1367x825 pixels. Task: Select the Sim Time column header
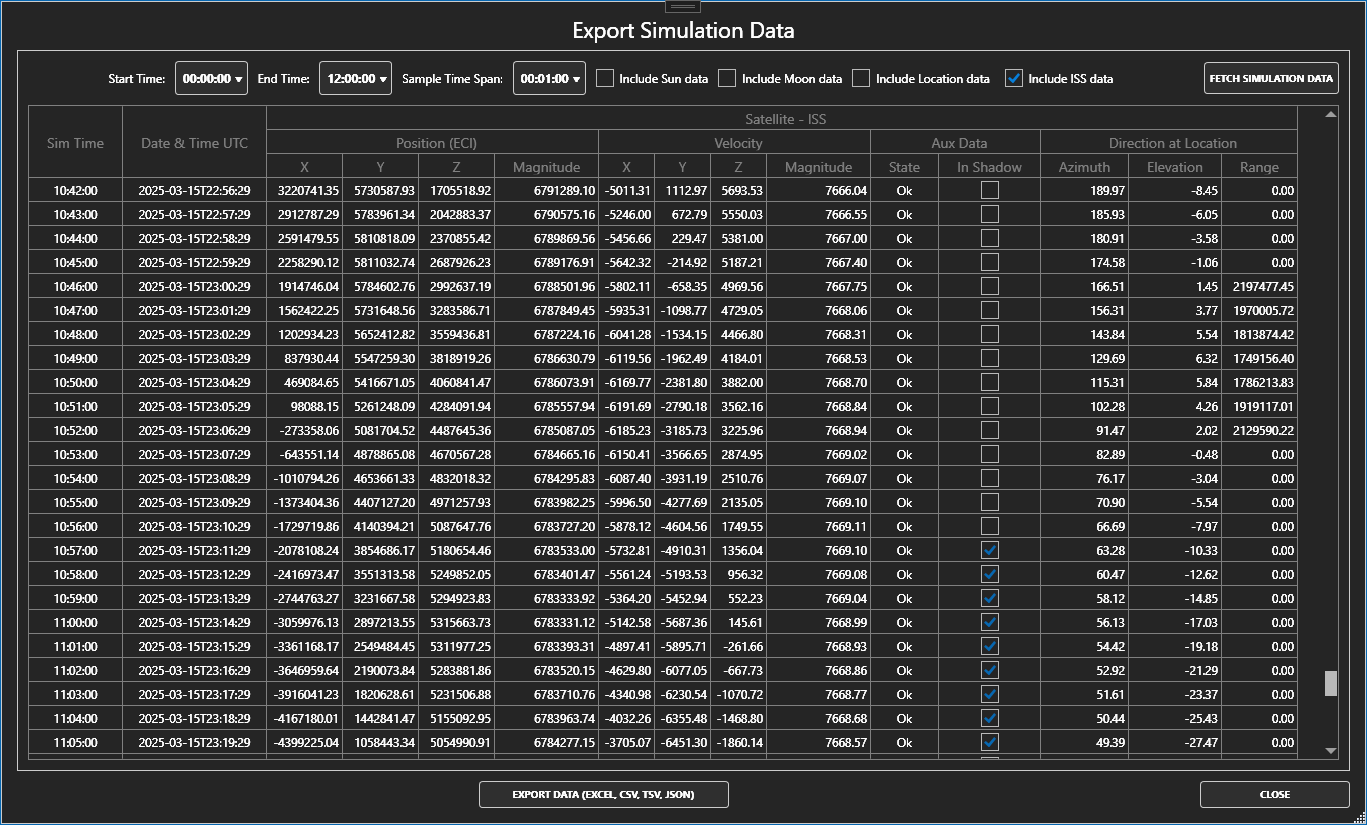pyautogui.click(x=75, y=142)
